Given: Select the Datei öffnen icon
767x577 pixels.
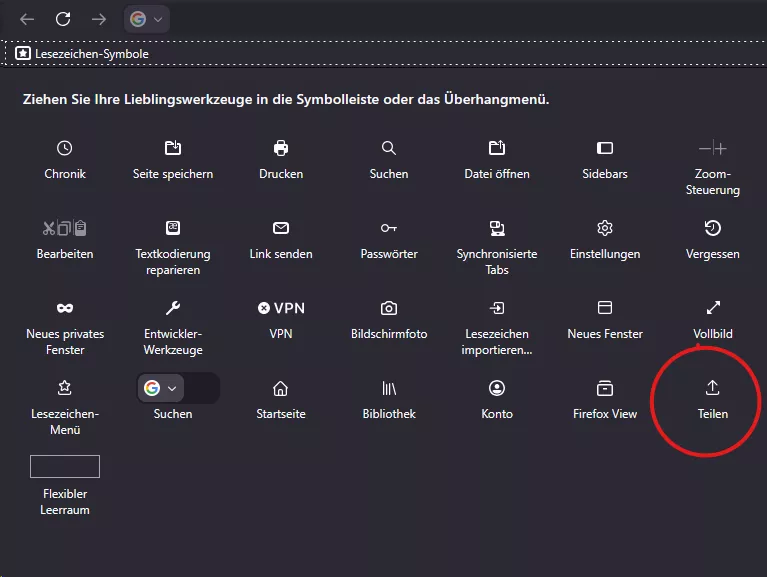Looking at the screenshot, I should point(497,148).
